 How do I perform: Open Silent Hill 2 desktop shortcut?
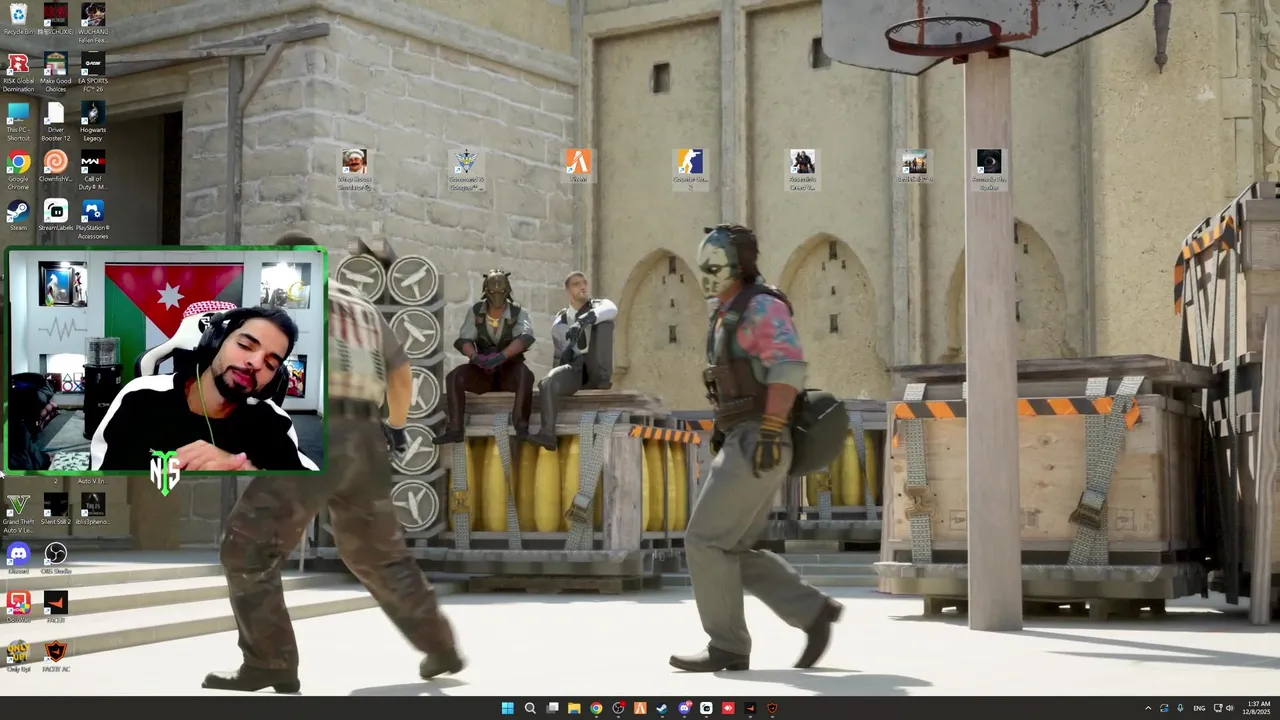tap(55, 508)
